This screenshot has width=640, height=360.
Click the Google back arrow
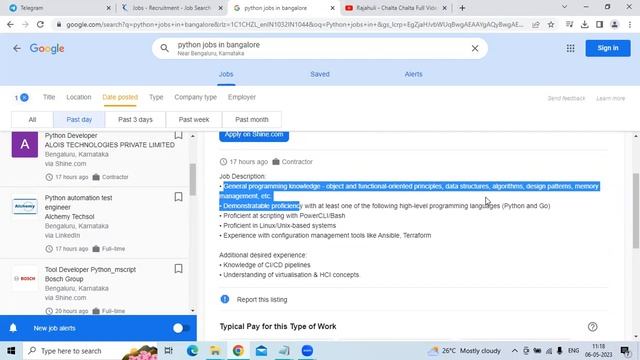[x=17, y=48]
